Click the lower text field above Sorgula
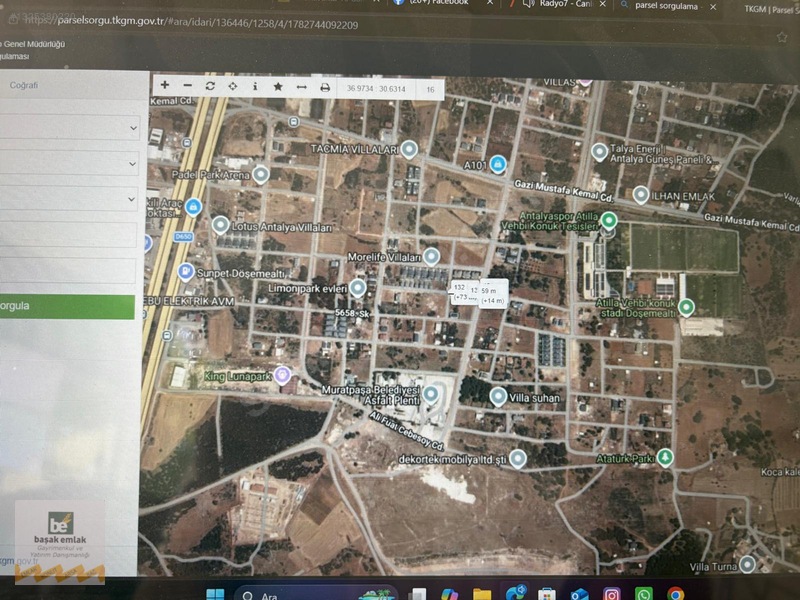The width and height of the screenshot is (800, 600). [x=68, y=270]
